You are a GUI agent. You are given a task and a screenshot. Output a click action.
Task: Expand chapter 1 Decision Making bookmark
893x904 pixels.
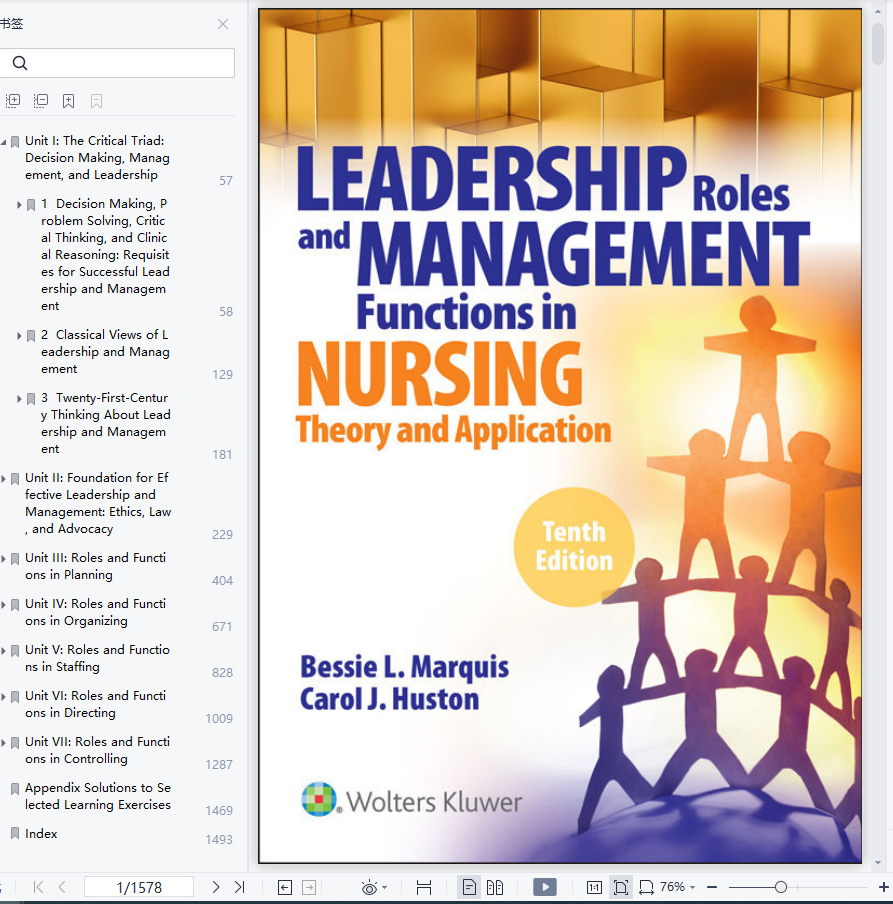click(19, 205)
